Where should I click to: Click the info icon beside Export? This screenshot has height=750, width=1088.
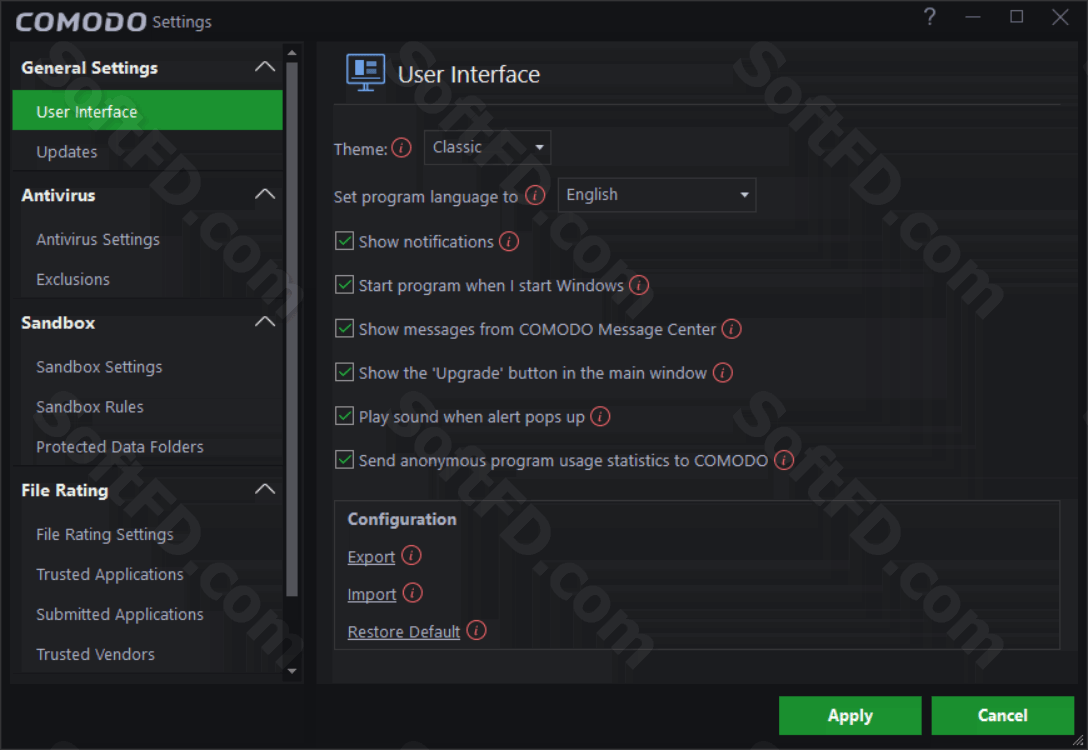[x=411, y=556]
